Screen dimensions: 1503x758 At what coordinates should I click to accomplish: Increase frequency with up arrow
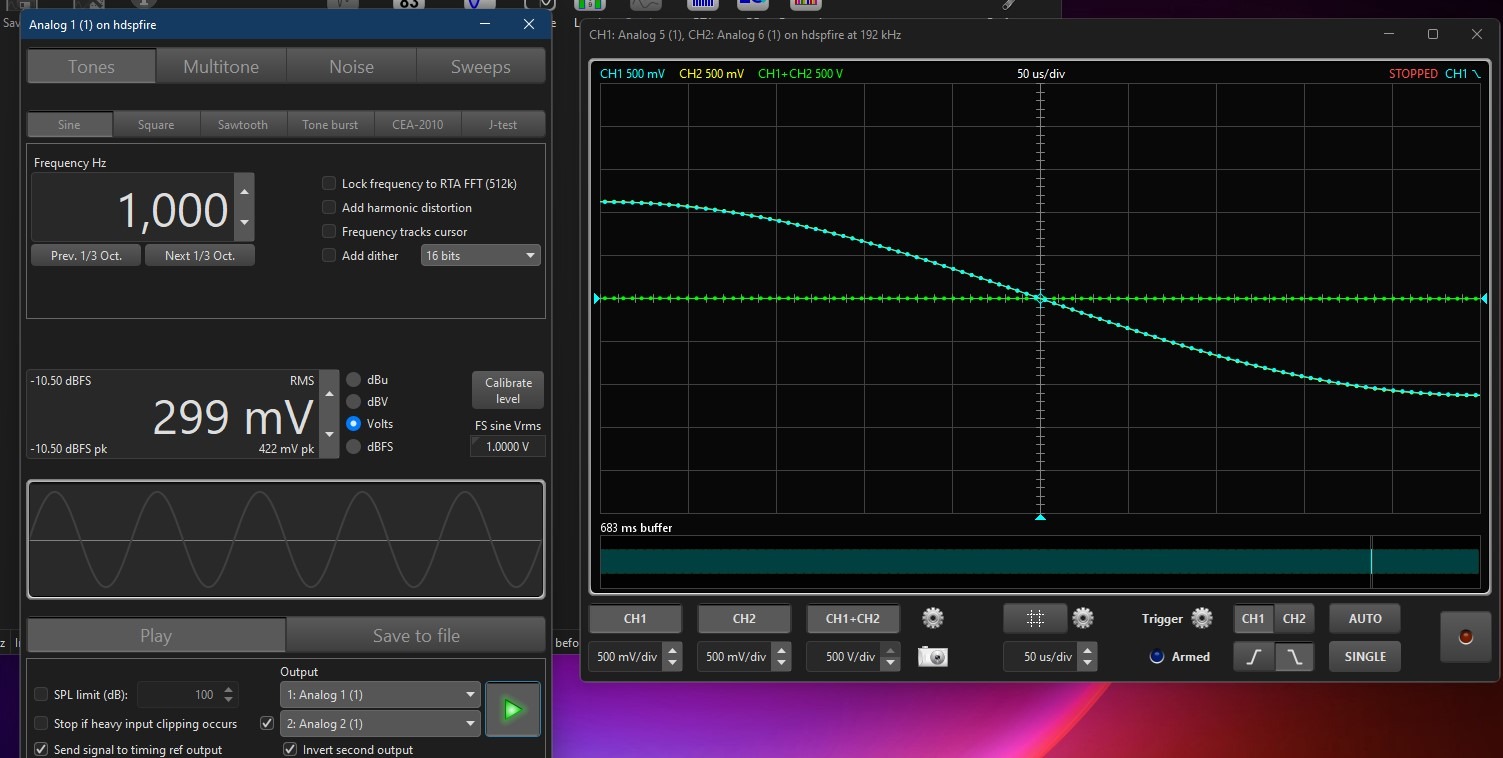pyautogui.click(x=244, y=191)
